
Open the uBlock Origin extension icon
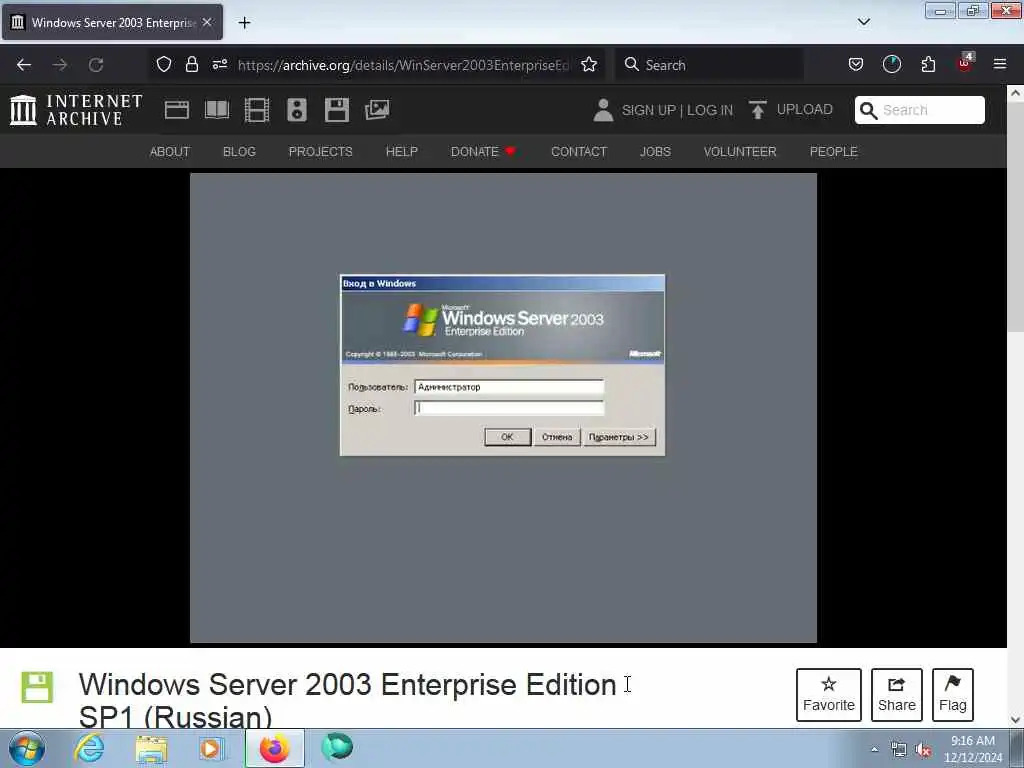[965, 63]
